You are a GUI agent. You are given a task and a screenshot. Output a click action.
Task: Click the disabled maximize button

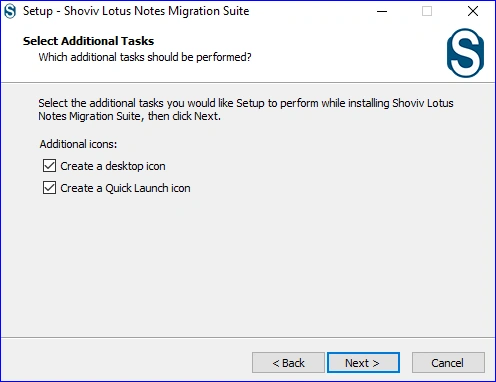pos(427,11)
